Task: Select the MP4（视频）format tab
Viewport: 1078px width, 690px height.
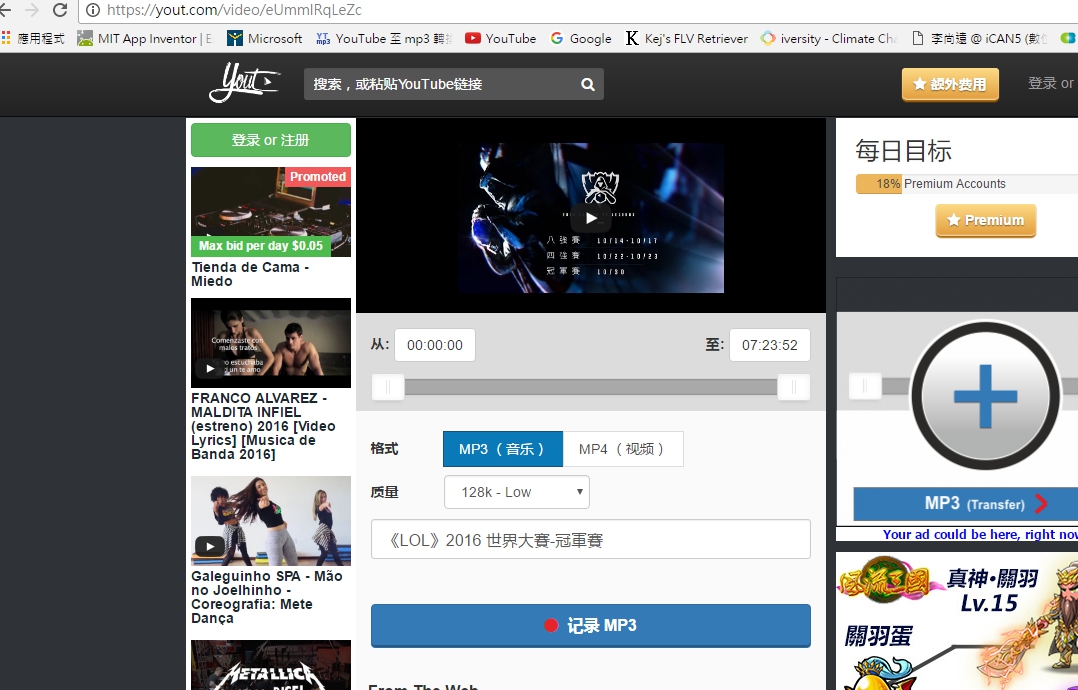Action: coord(623,449)
